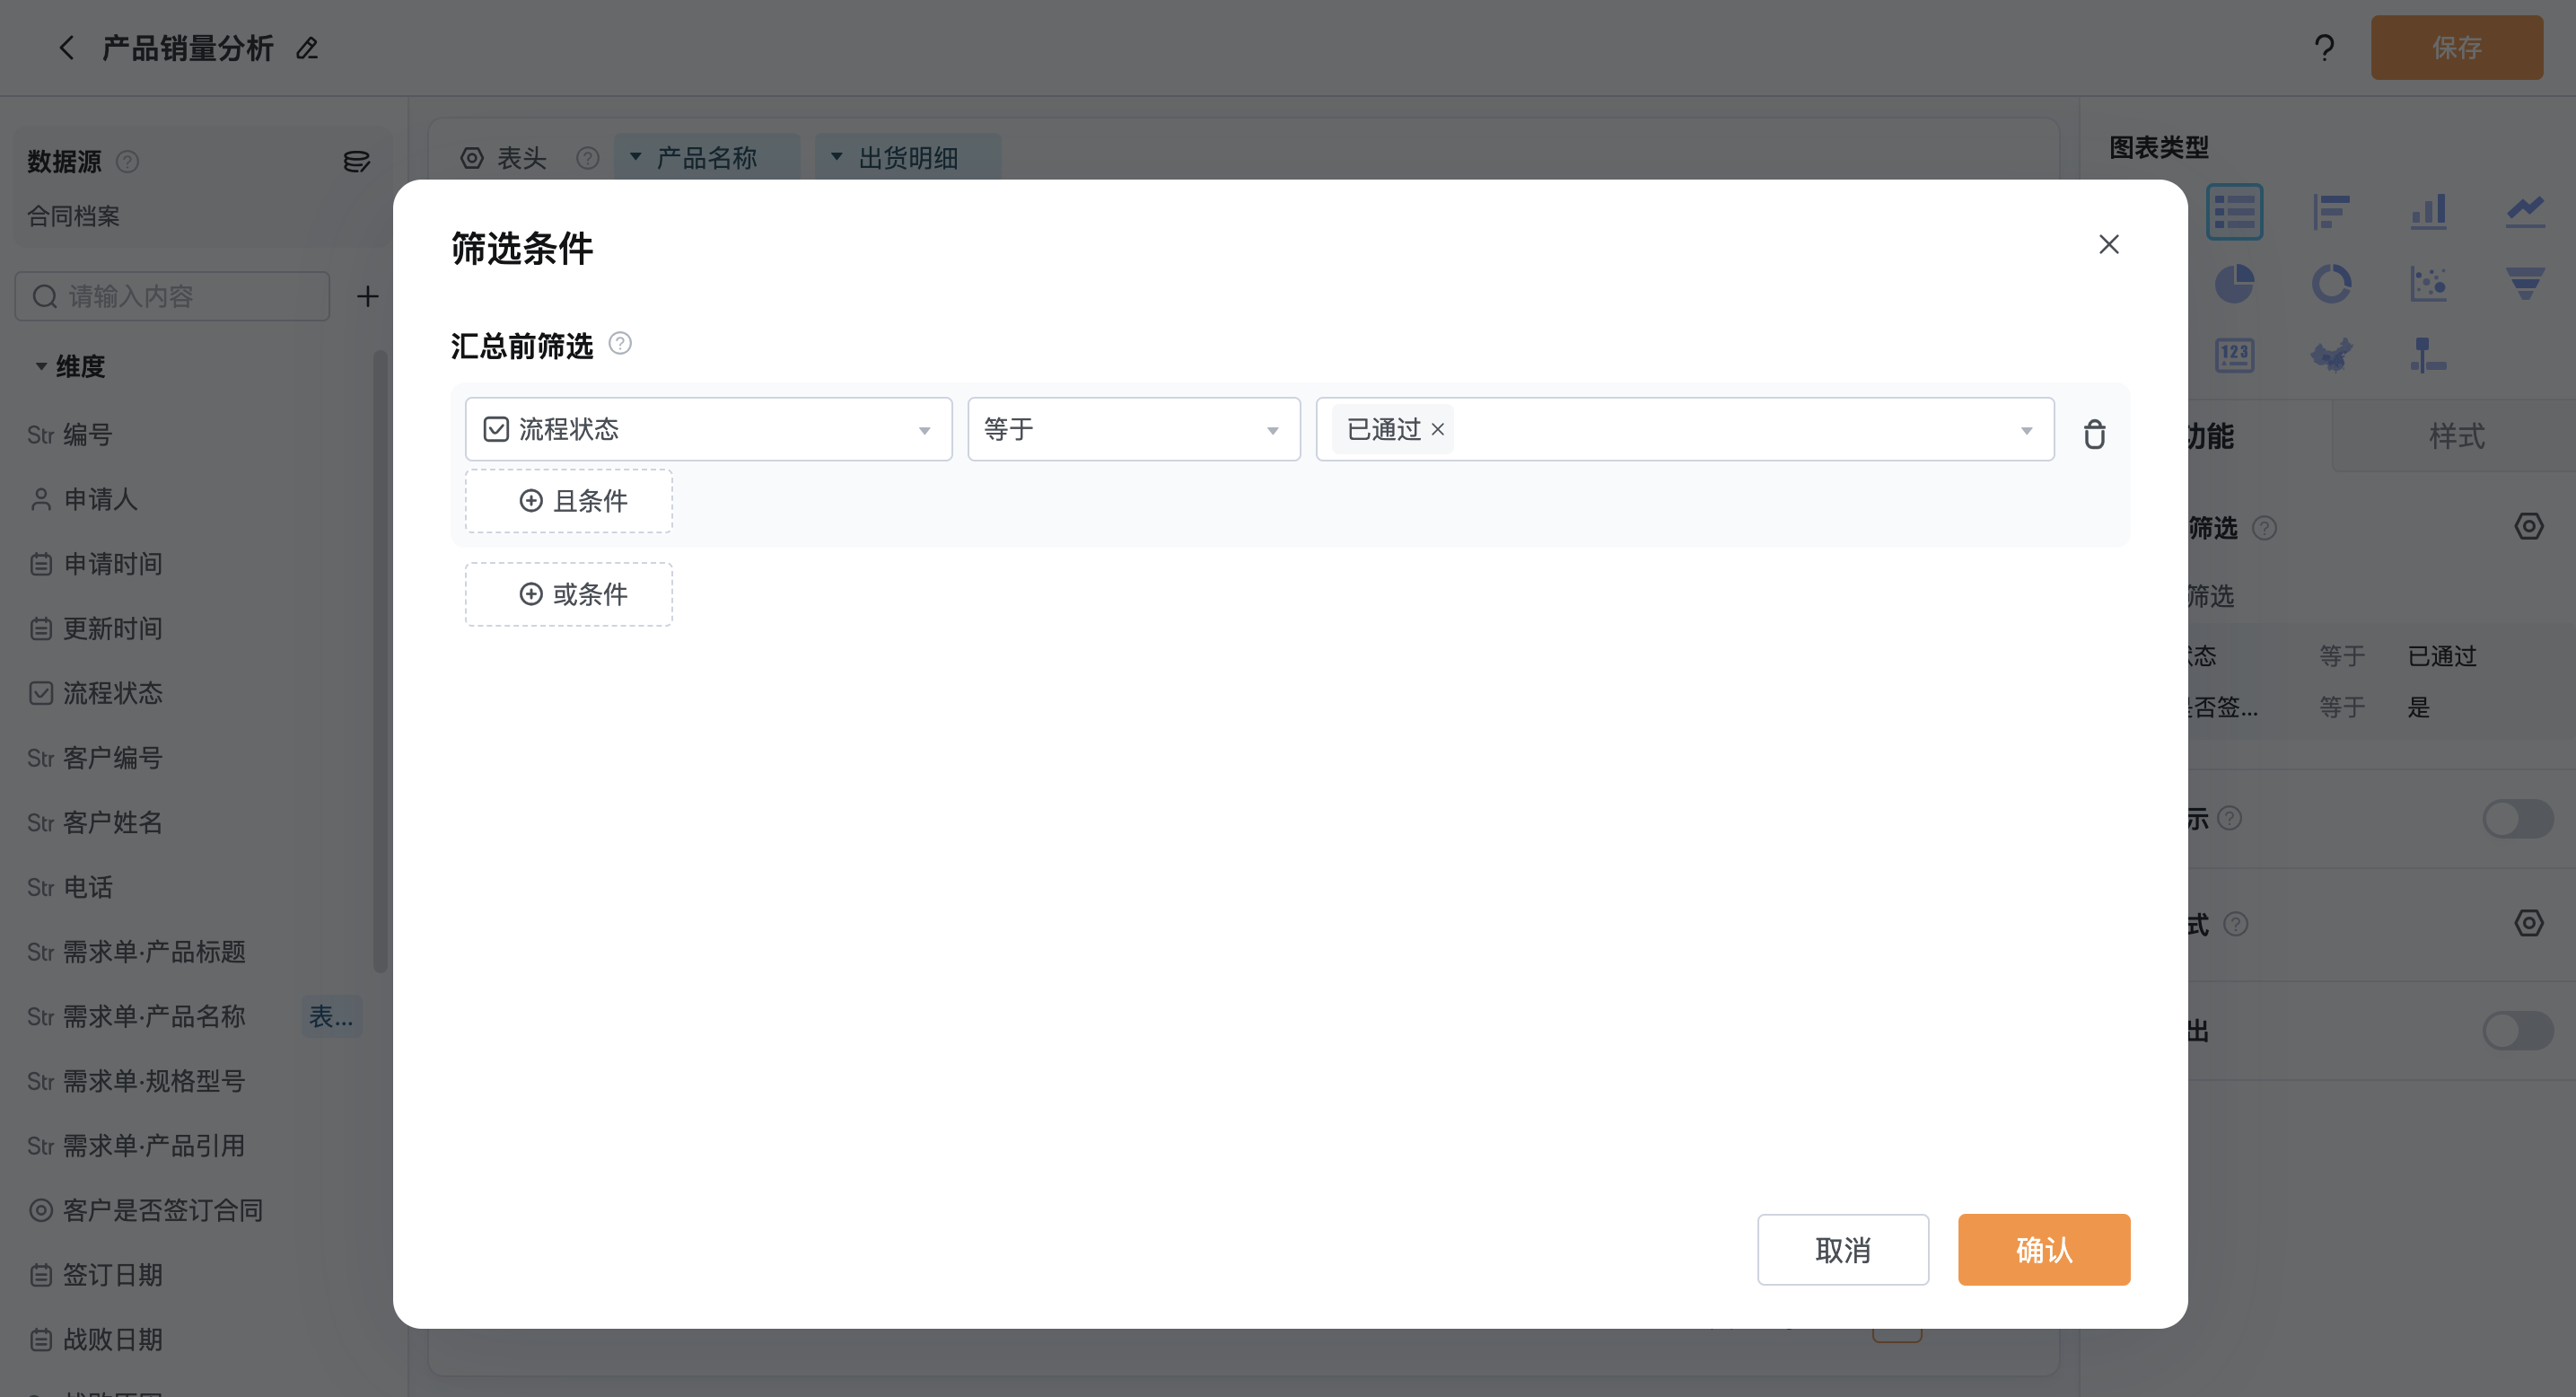Viewport: 2576px width, 1397px height.
Task: Show help for 表头
Action: click(x=587, y=158)
